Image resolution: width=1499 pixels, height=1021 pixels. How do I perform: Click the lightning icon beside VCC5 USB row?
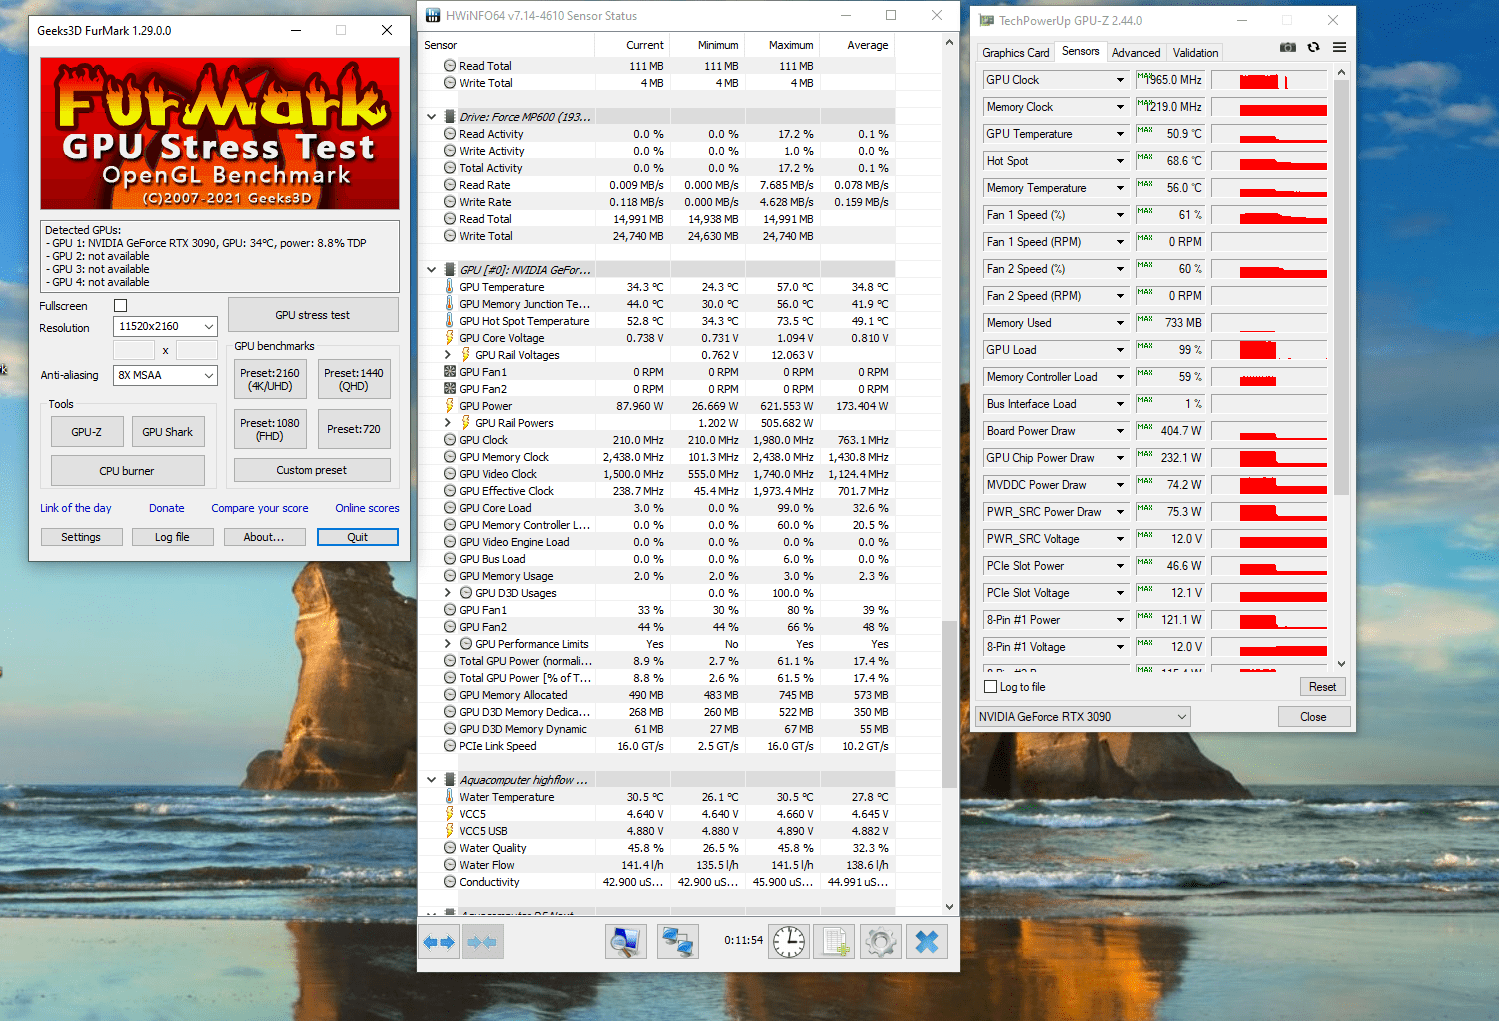pyautogui.click(x=450, y=831)
